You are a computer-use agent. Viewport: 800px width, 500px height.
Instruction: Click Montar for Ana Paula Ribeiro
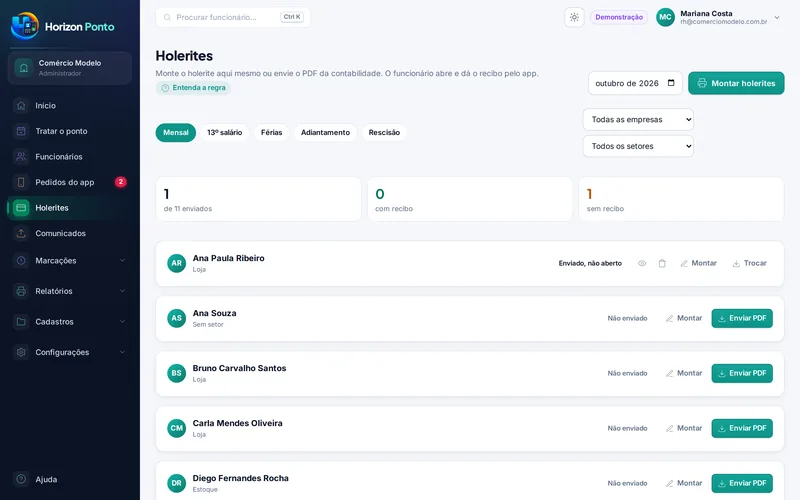point(698,263)
